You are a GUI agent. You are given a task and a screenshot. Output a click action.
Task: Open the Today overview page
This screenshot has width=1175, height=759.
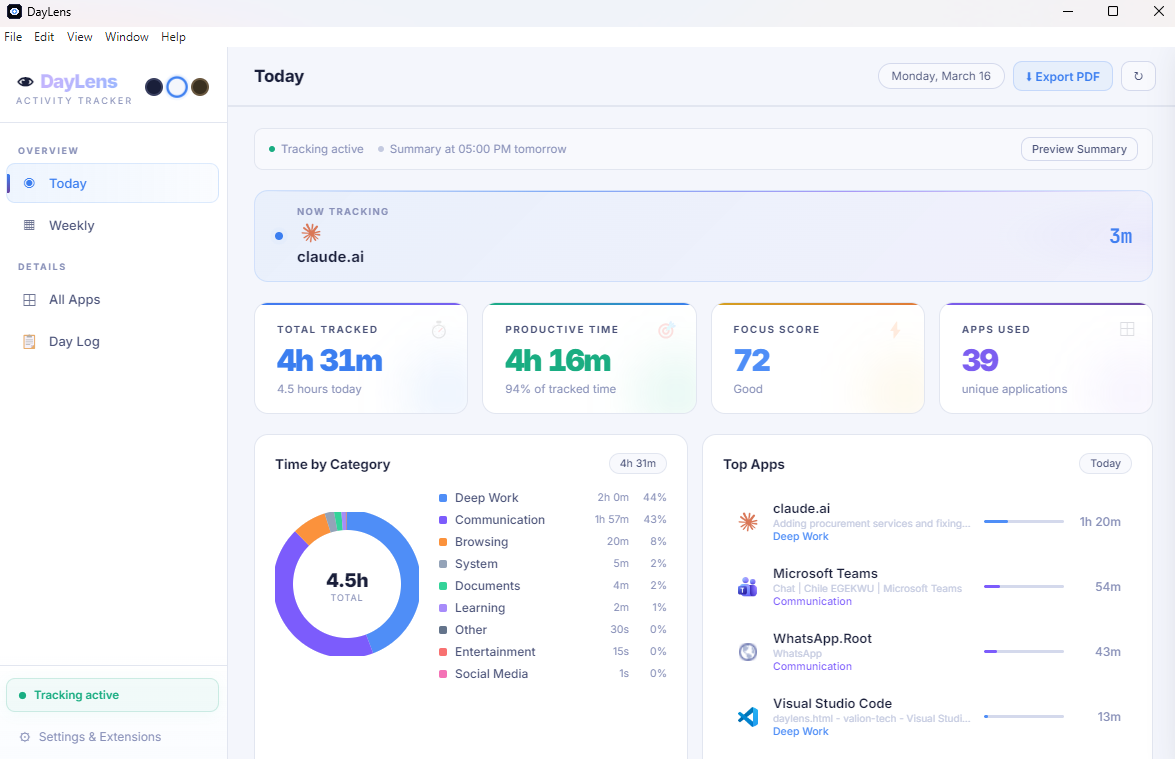point(112,184)
